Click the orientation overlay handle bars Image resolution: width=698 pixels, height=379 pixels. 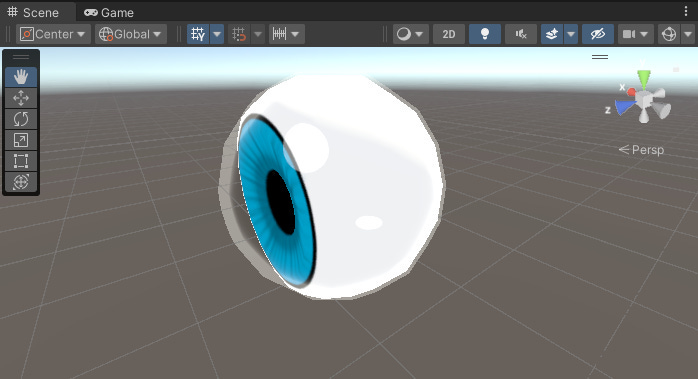click(600, 57)
